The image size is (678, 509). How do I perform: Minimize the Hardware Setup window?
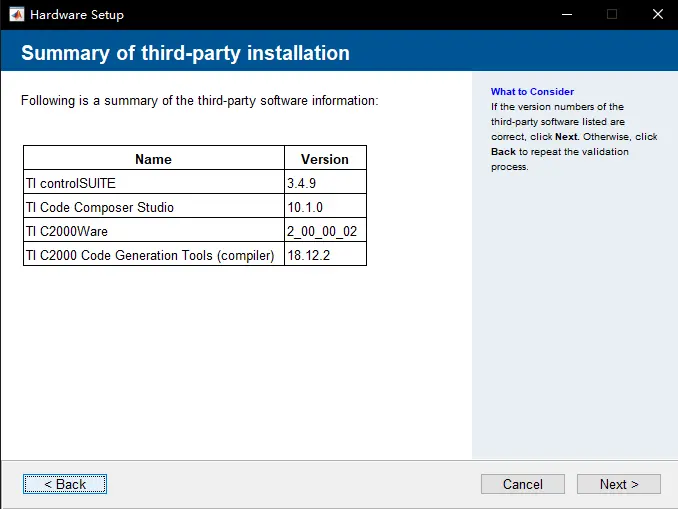coord(567,14)
